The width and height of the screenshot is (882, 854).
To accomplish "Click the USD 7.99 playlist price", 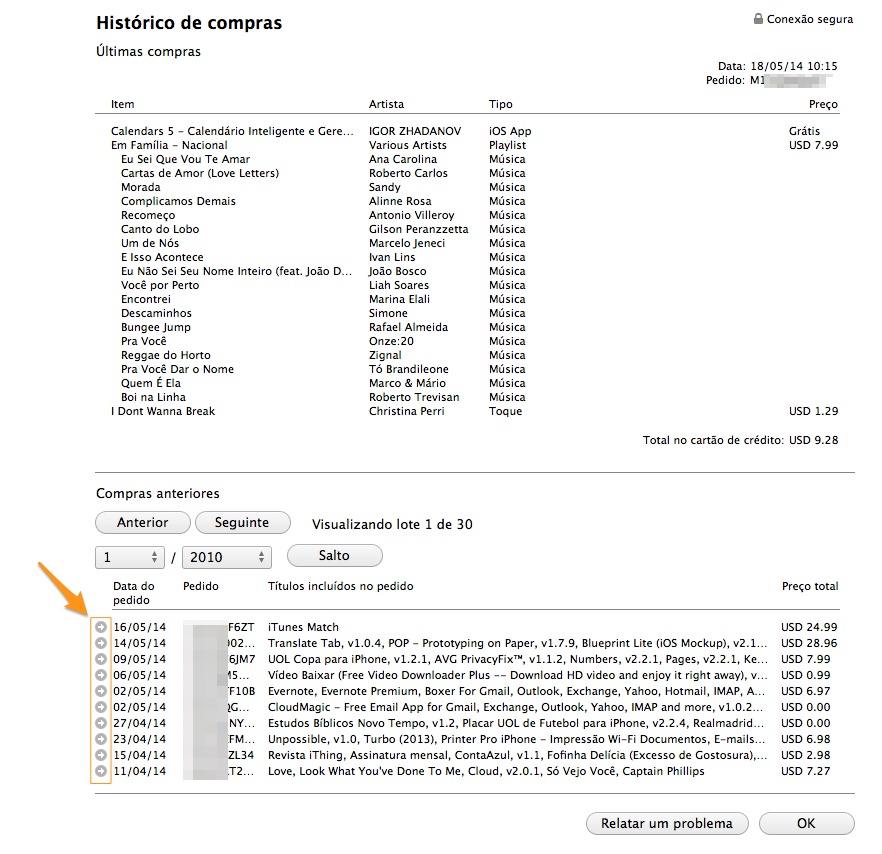I will tap(813, 145).
